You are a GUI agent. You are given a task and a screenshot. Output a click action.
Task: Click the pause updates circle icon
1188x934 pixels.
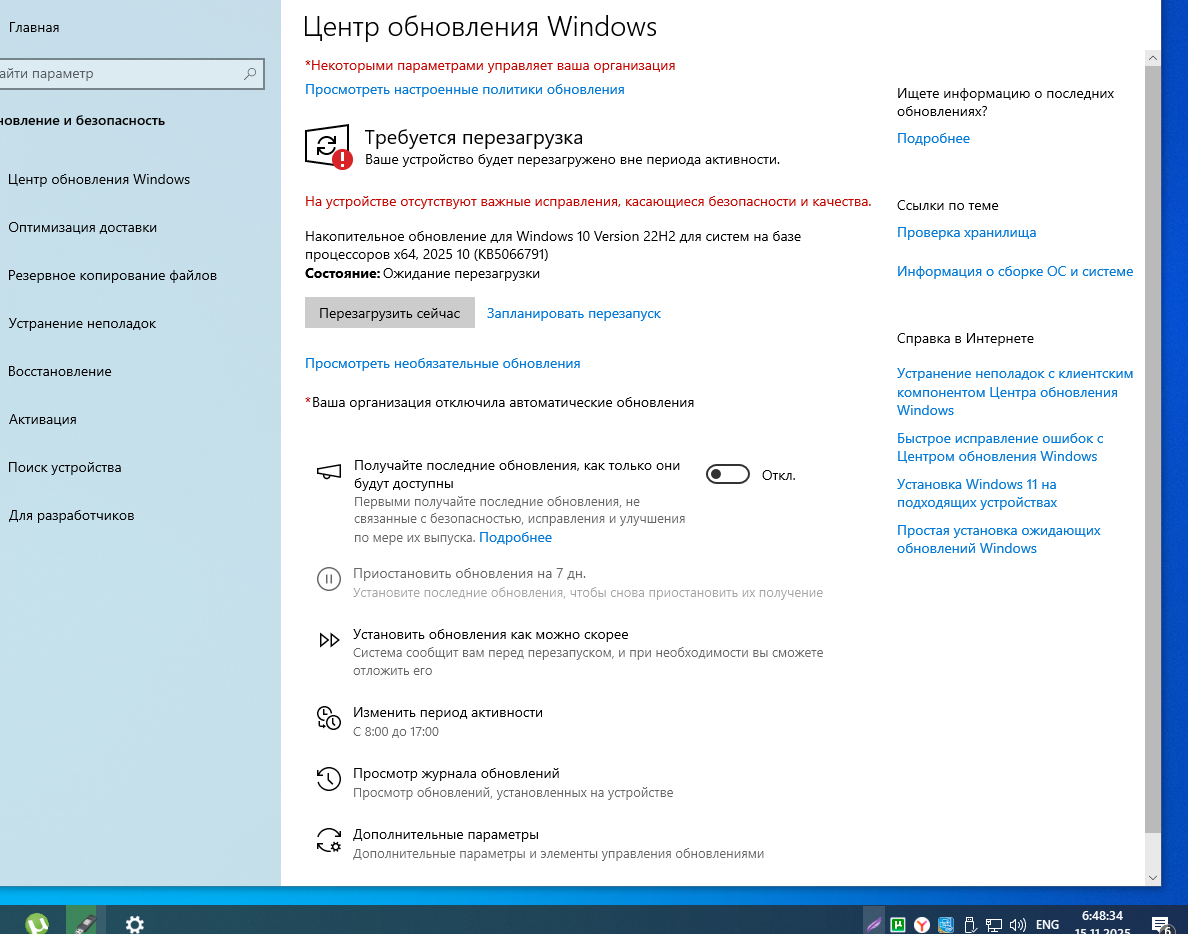pos(328,579)
